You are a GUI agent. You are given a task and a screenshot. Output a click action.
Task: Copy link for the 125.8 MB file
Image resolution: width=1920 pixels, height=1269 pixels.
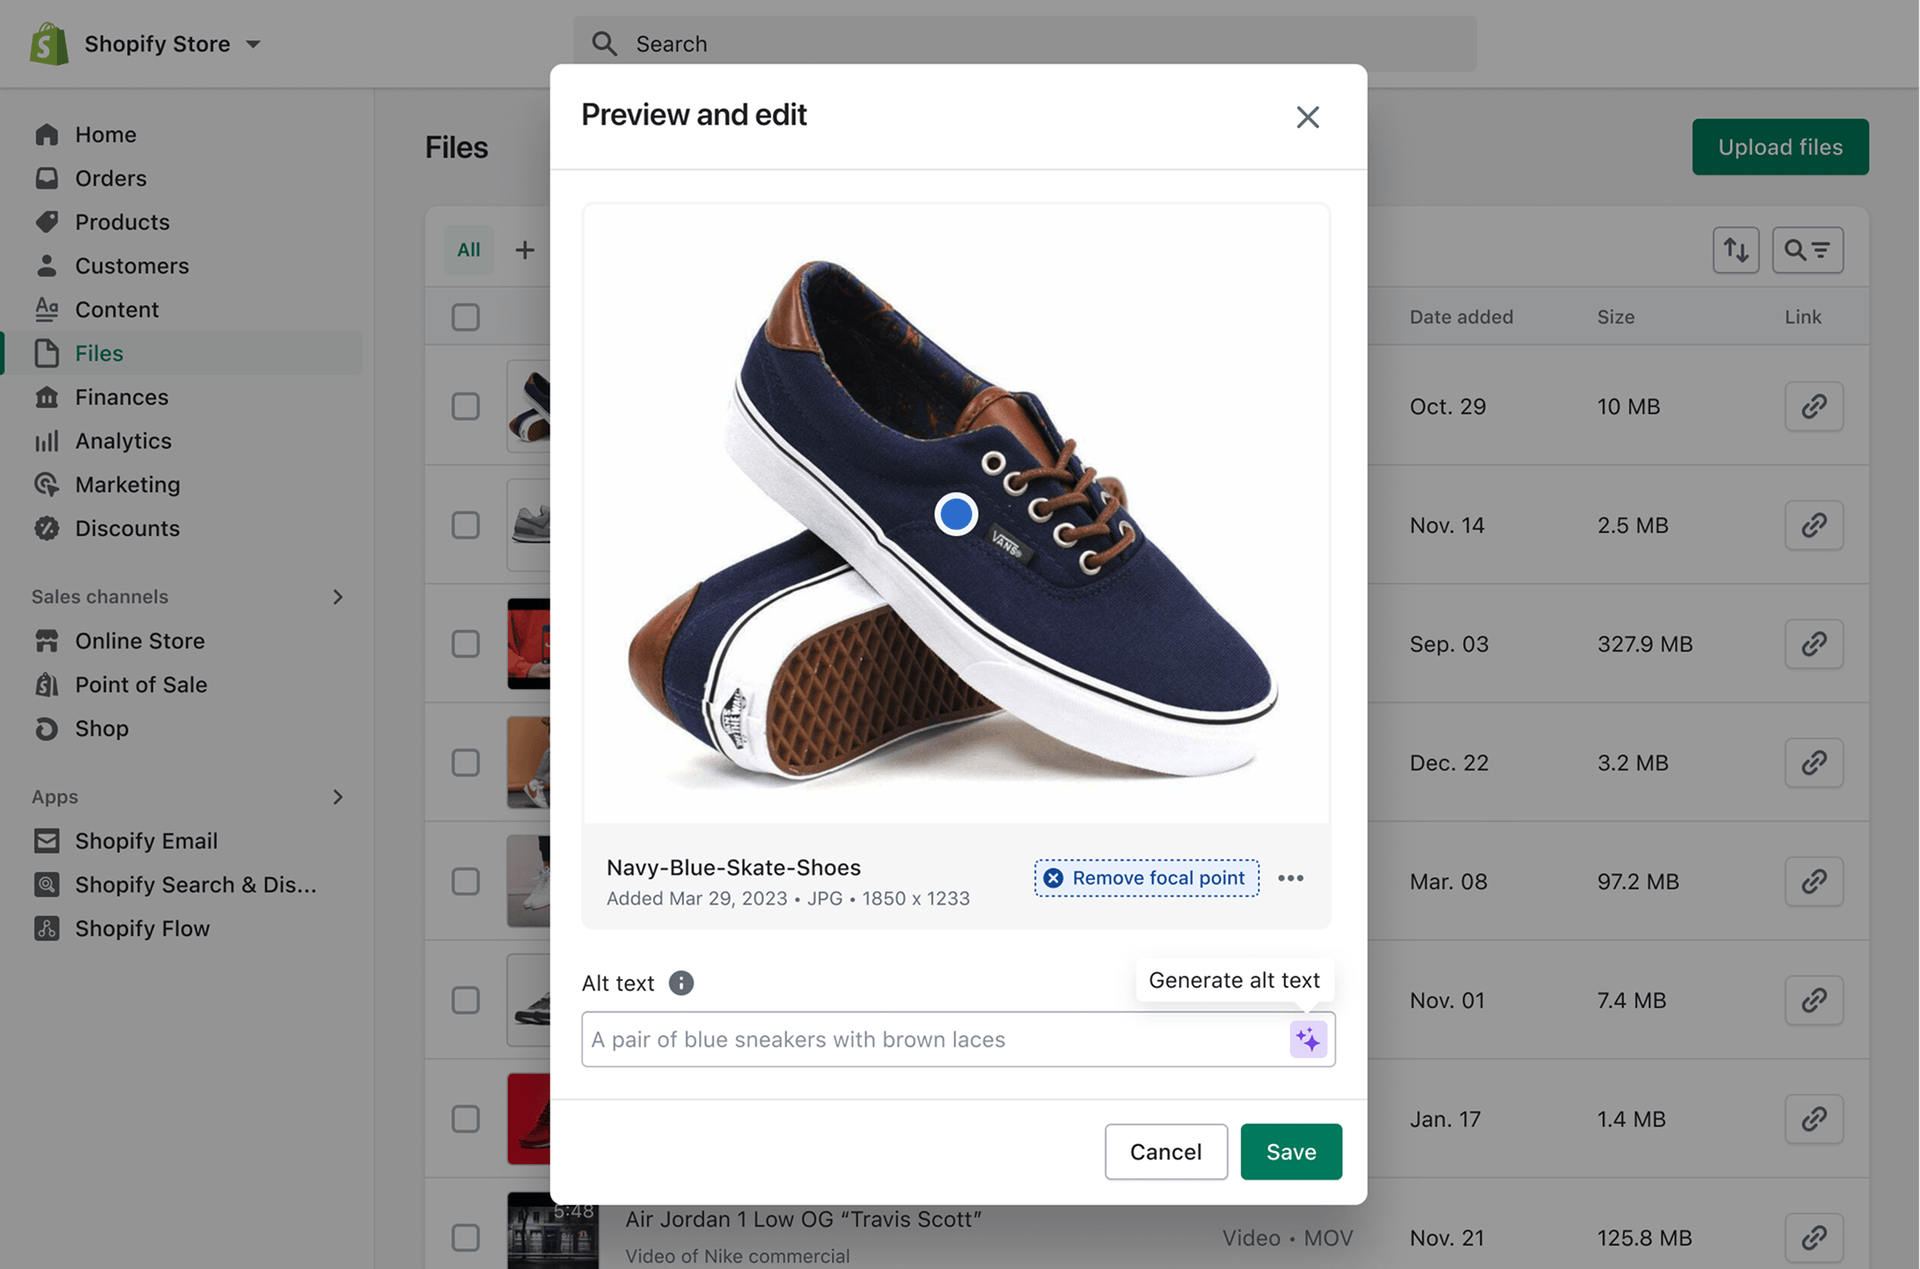1814,1238
